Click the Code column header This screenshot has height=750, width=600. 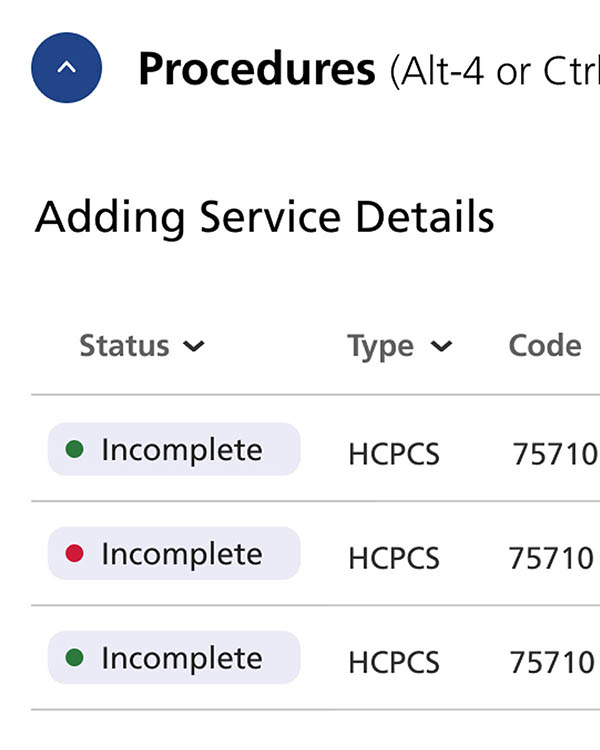[x=545, y=346]
